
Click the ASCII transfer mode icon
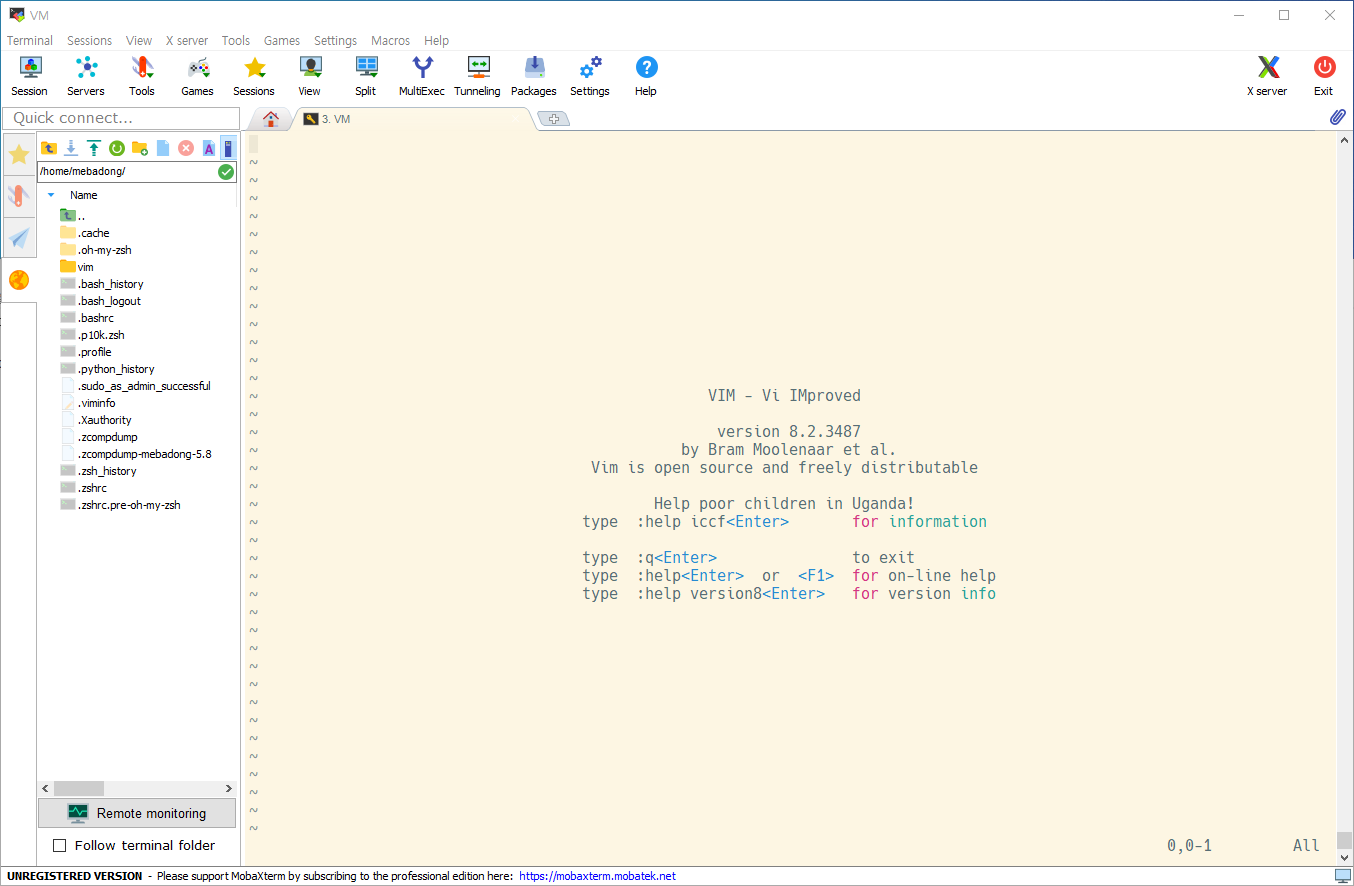209,148
